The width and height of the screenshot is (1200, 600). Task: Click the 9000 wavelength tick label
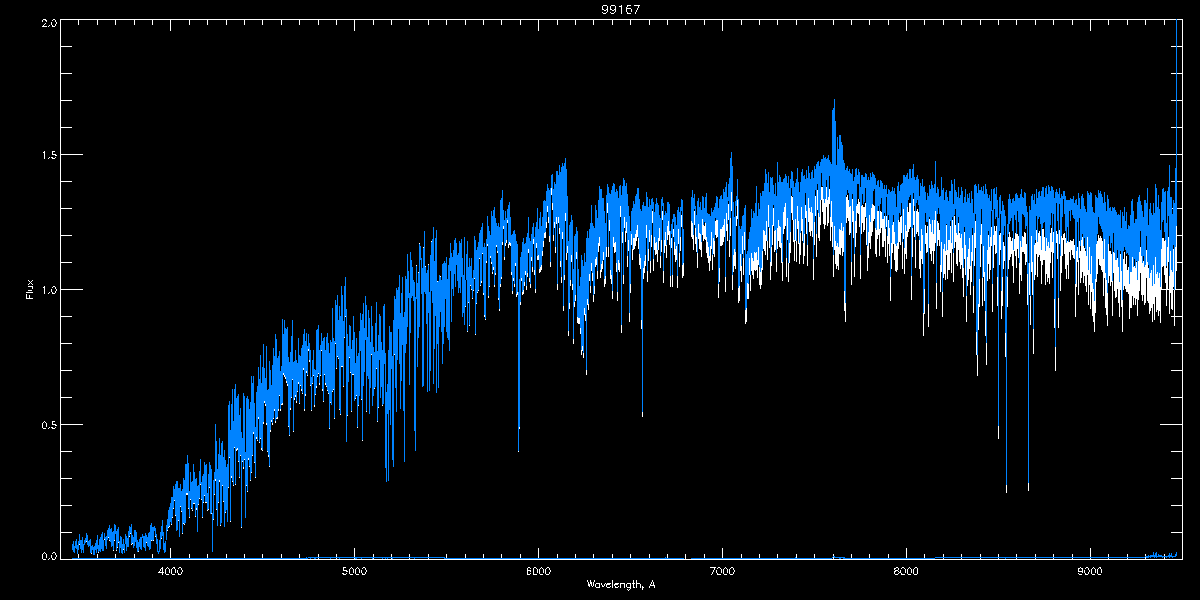click(1090, 572)
